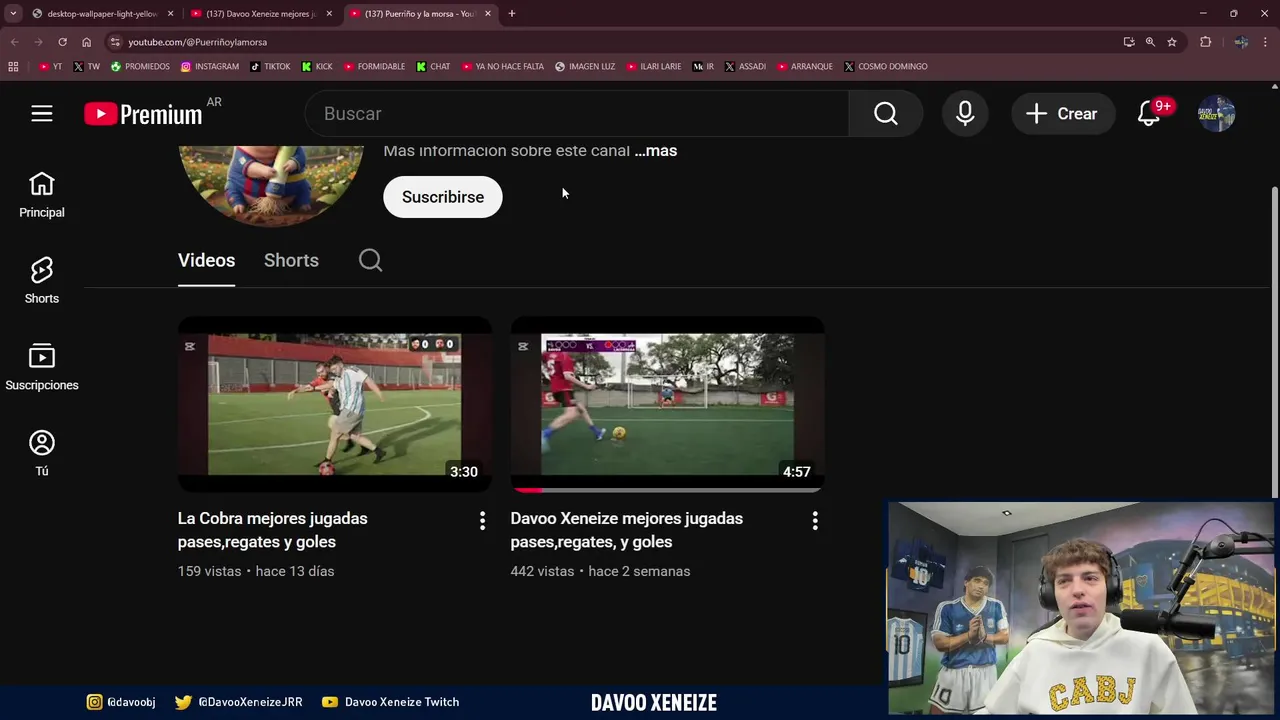Click the install app icon in address bar
1280x720 pixels.
(x=1129, y=42)
